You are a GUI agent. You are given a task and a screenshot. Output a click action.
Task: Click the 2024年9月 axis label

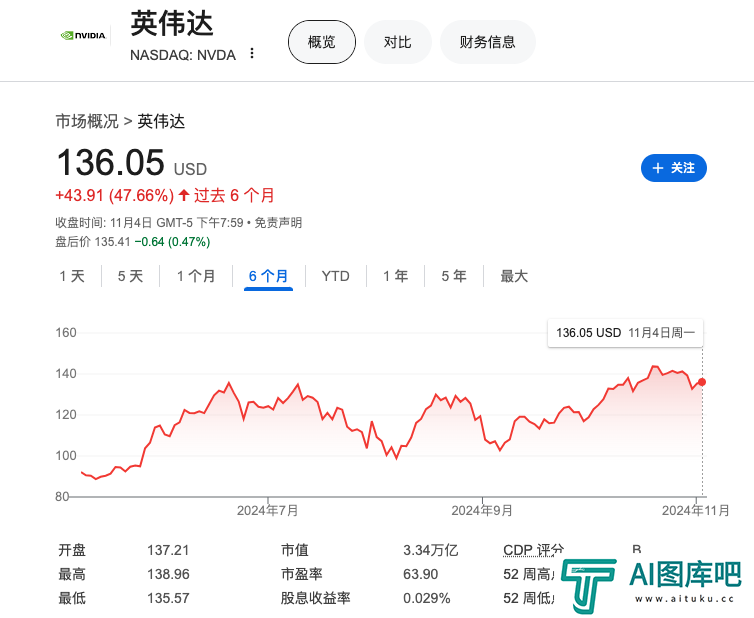tap(482, 510)
